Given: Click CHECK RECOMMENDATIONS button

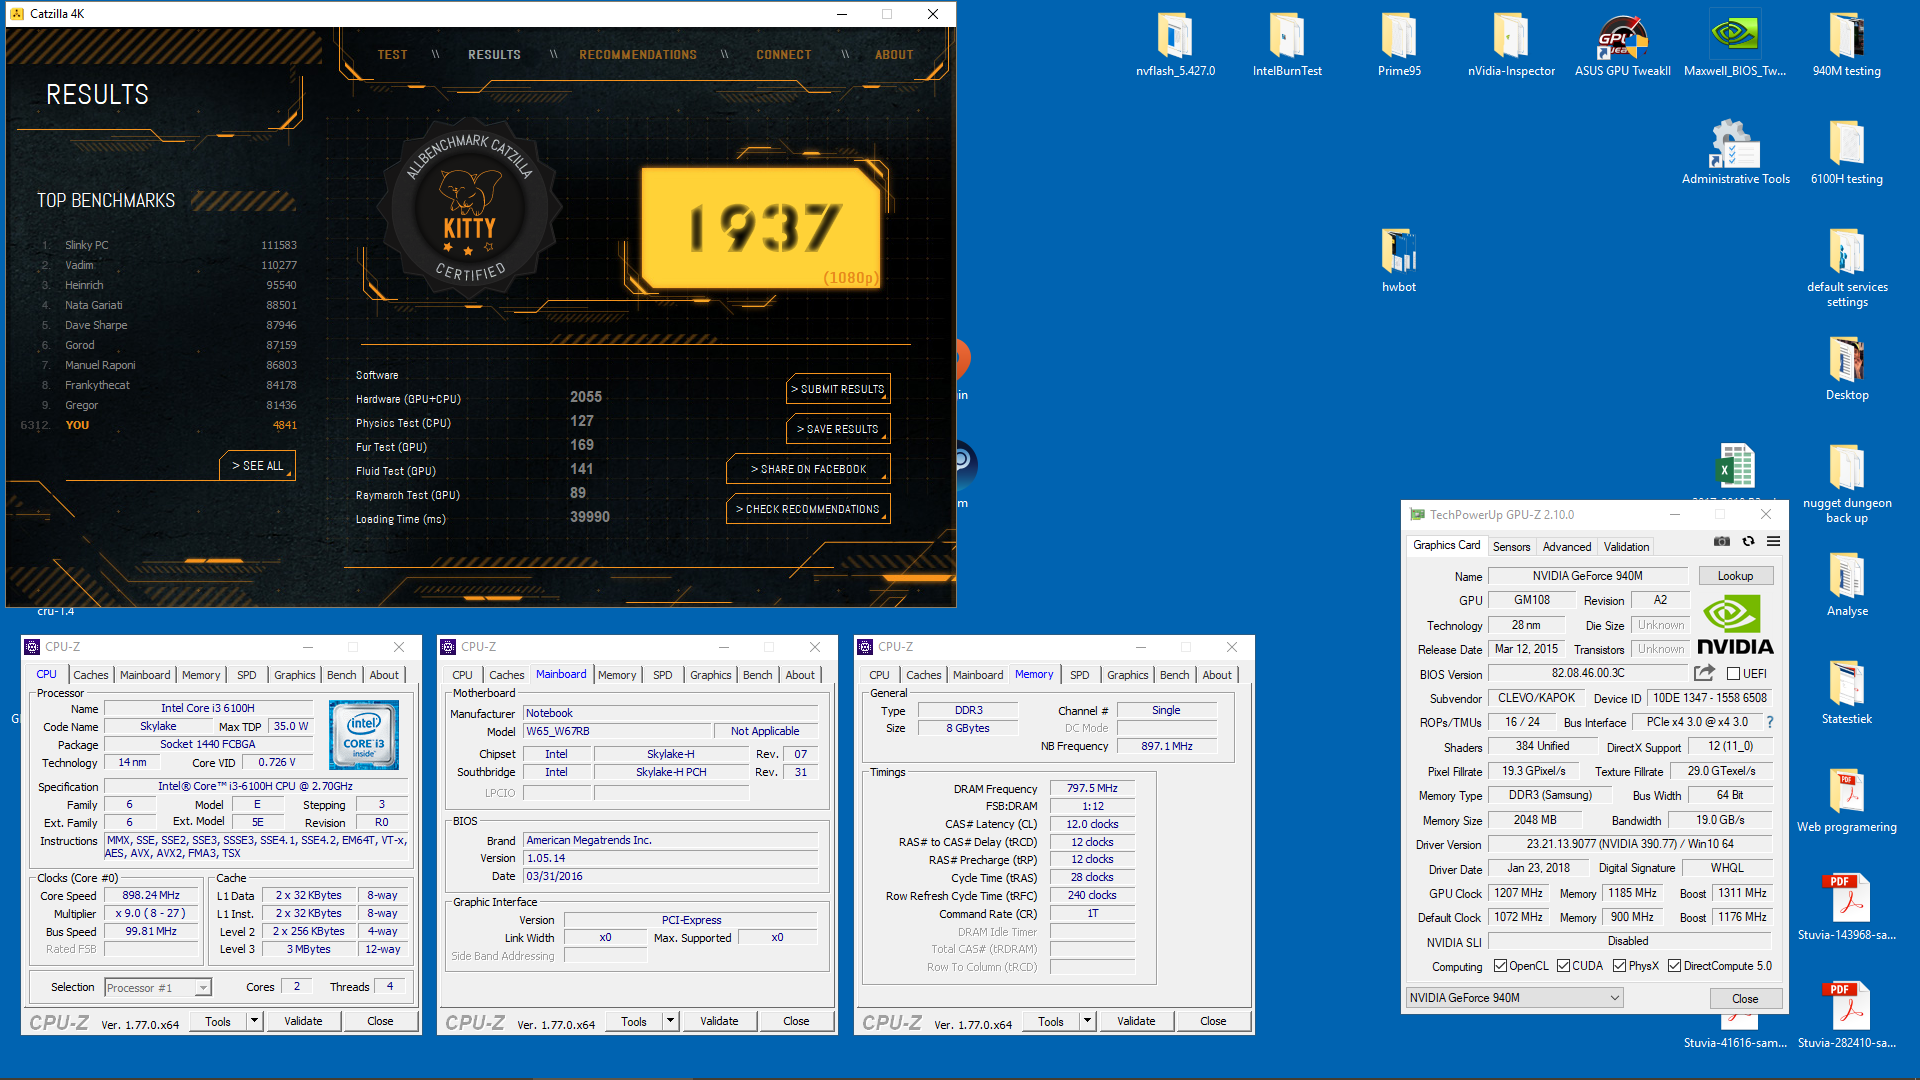Looking at the screenshot, I should pos(808,509).
